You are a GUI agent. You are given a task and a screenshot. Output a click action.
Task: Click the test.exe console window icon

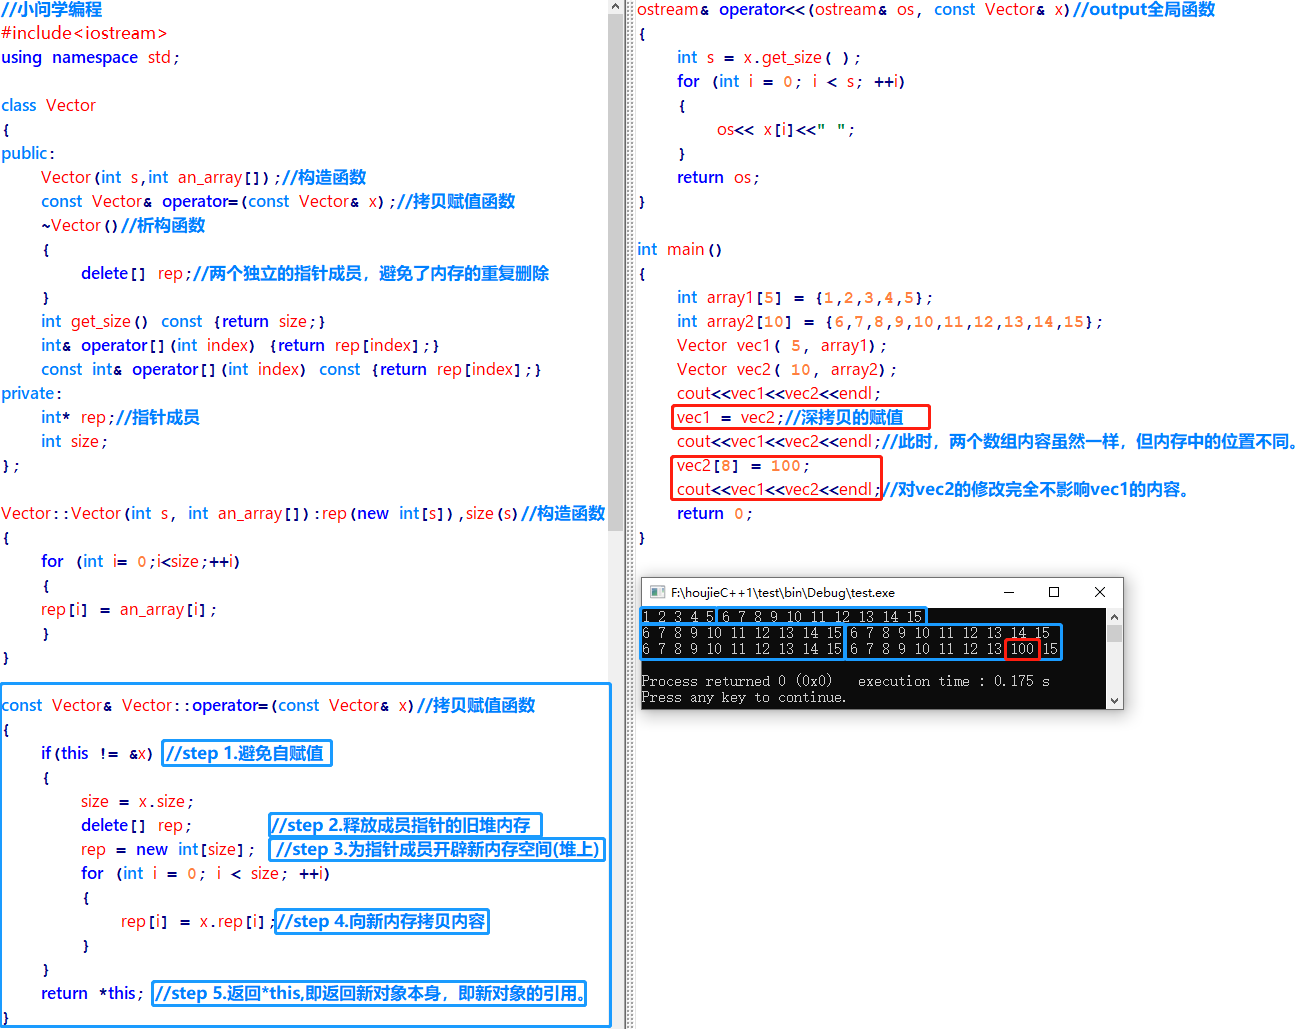(657, 592)
